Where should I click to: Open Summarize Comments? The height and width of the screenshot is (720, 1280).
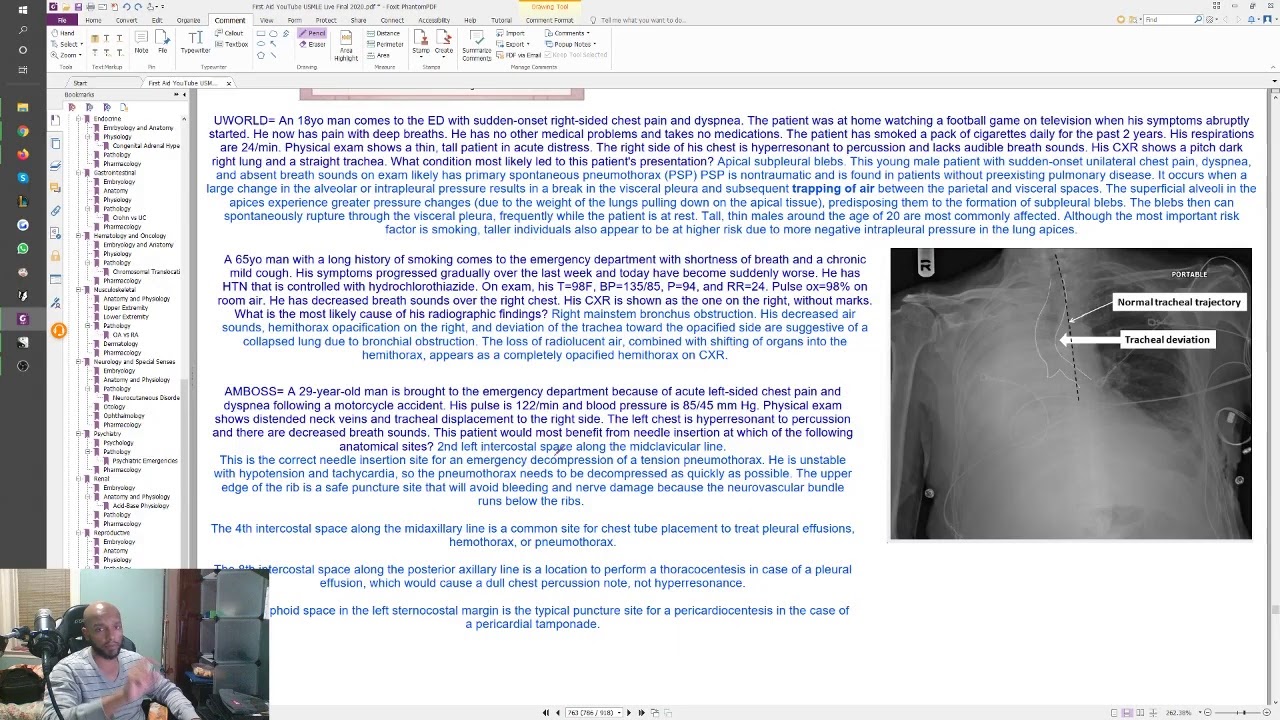pyautogui.click(x=477, y=46)
